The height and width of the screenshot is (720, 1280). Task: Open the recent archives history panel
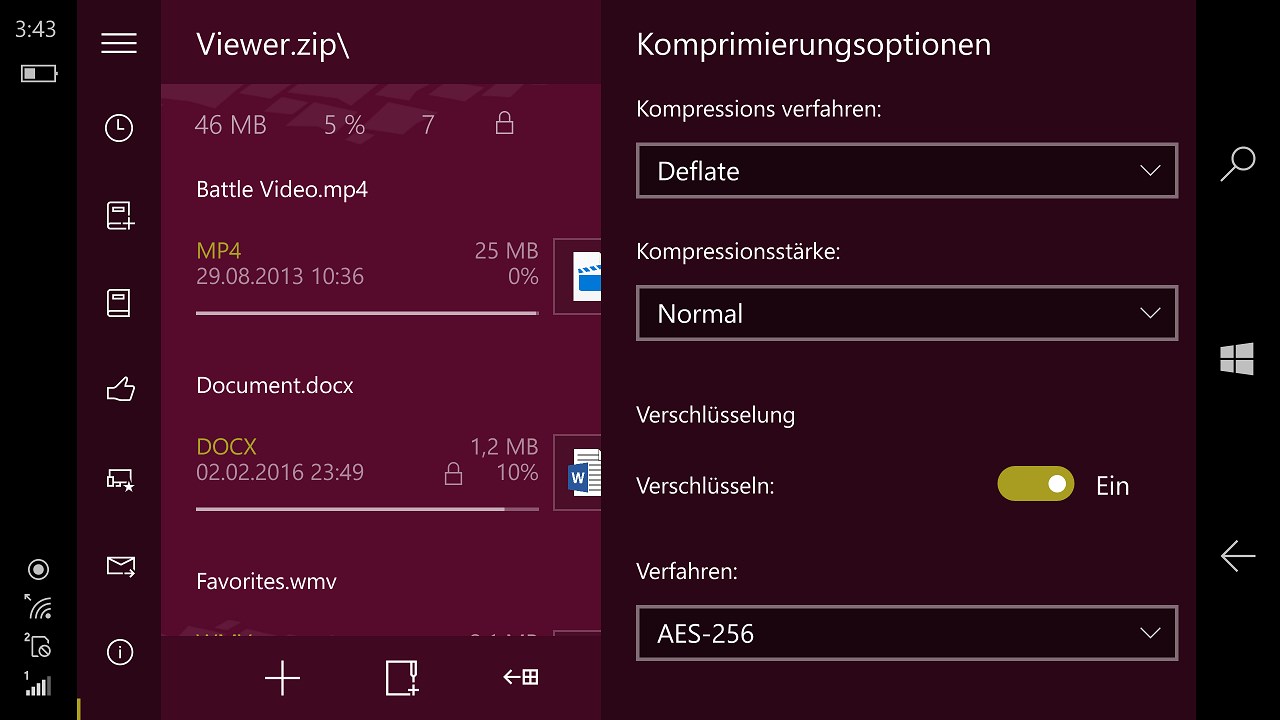pos(119,128)
